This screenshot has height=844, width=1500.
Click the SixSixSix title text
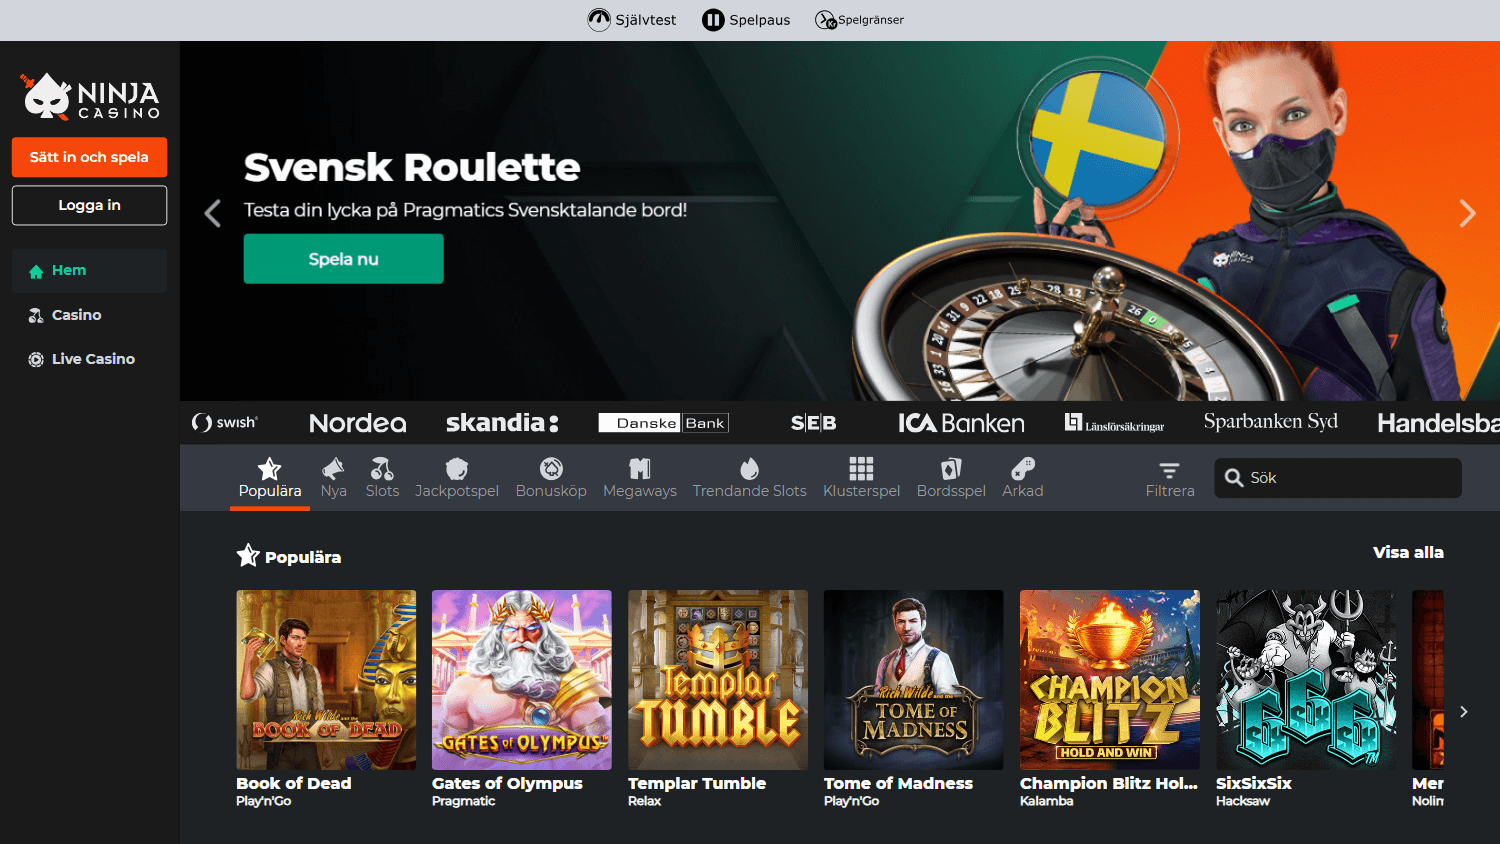[x=1254, y=783]
